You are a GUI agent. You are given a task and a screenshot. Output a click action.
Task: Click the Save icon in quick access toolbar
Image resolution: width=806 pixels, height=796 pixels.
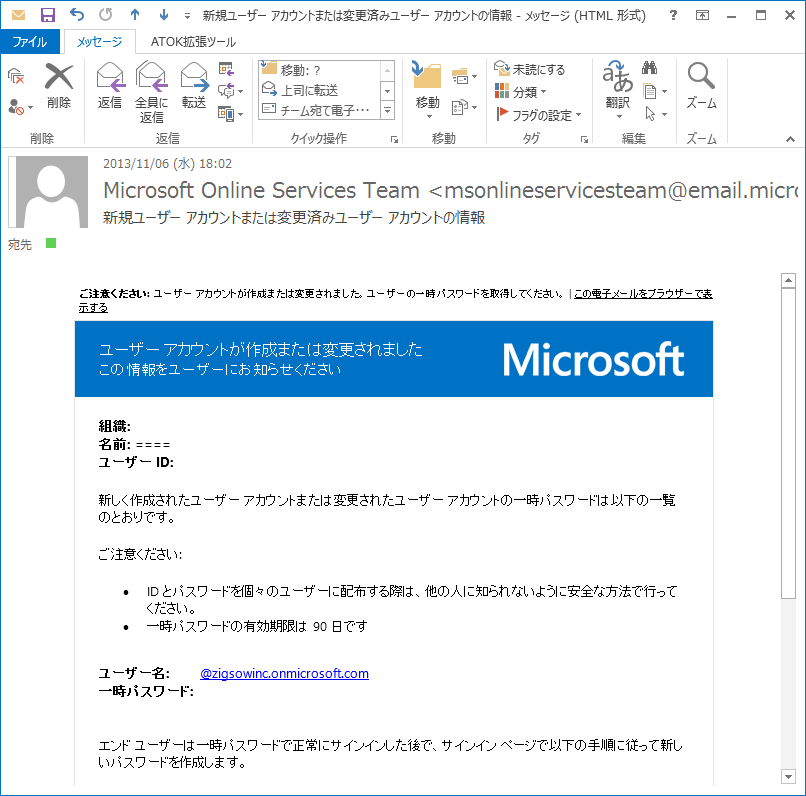click(x=47, y=15)
